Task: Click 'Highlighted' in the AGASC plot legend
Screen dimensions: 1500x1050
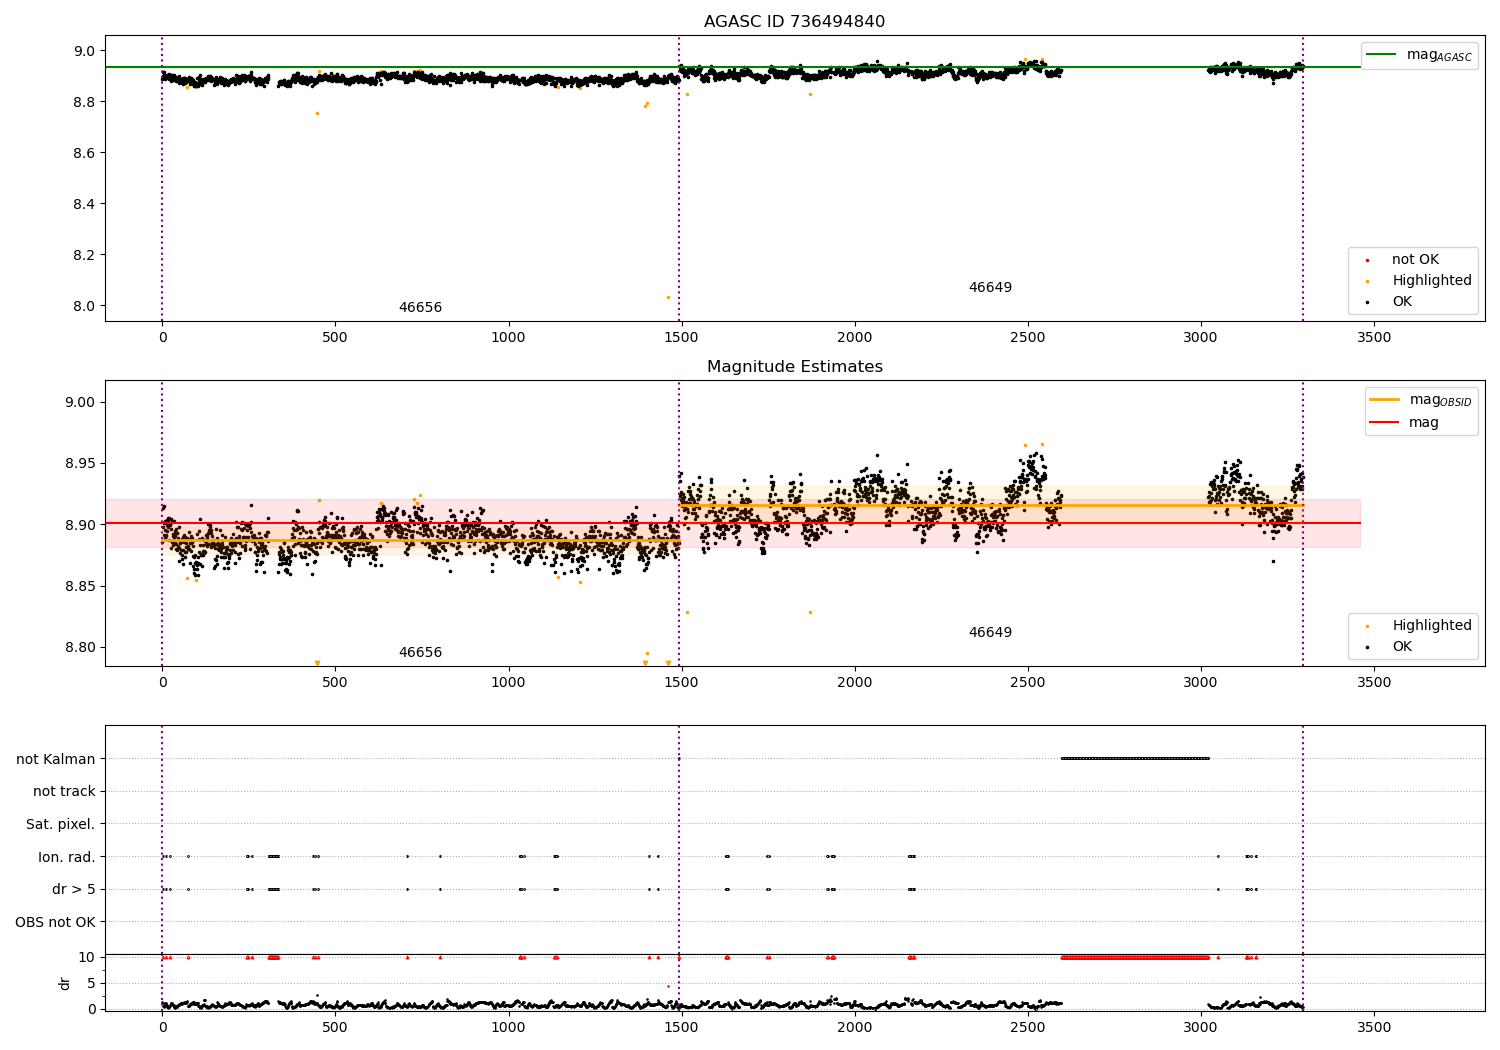Action: tap(1431, 281)
